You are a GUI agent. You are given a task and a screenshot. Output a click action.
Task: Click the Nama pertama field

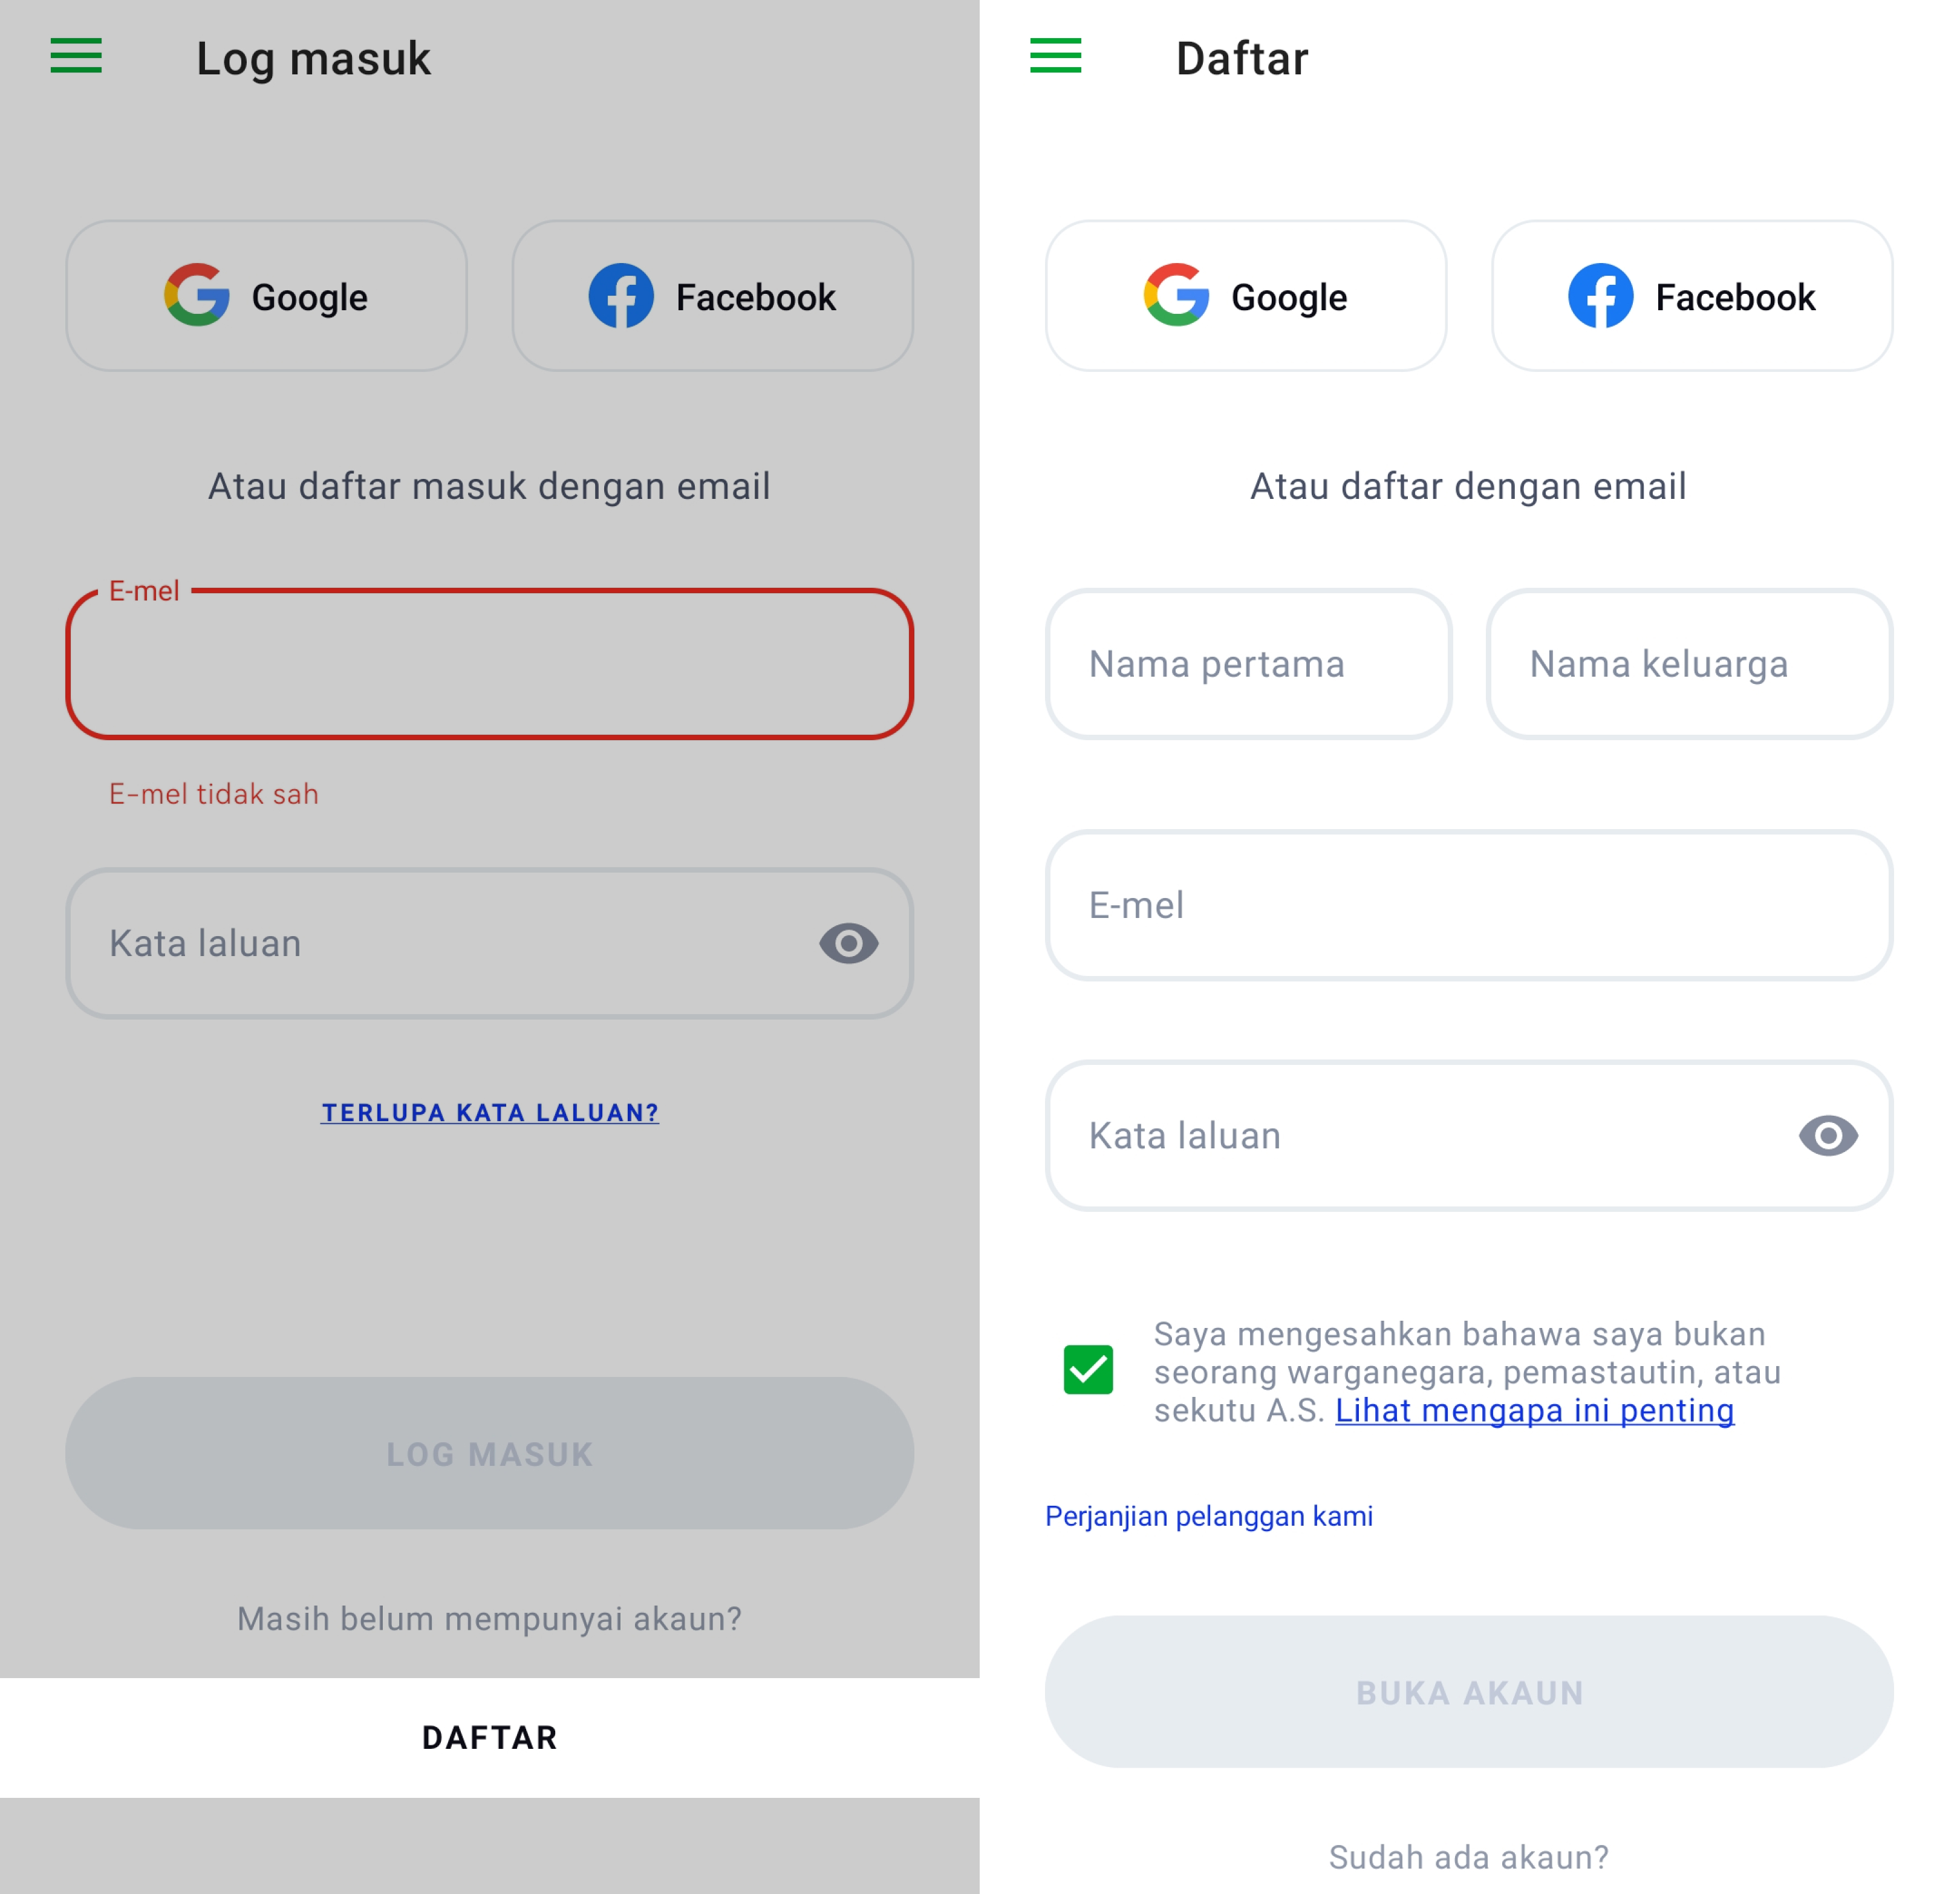pos(1248,664)
